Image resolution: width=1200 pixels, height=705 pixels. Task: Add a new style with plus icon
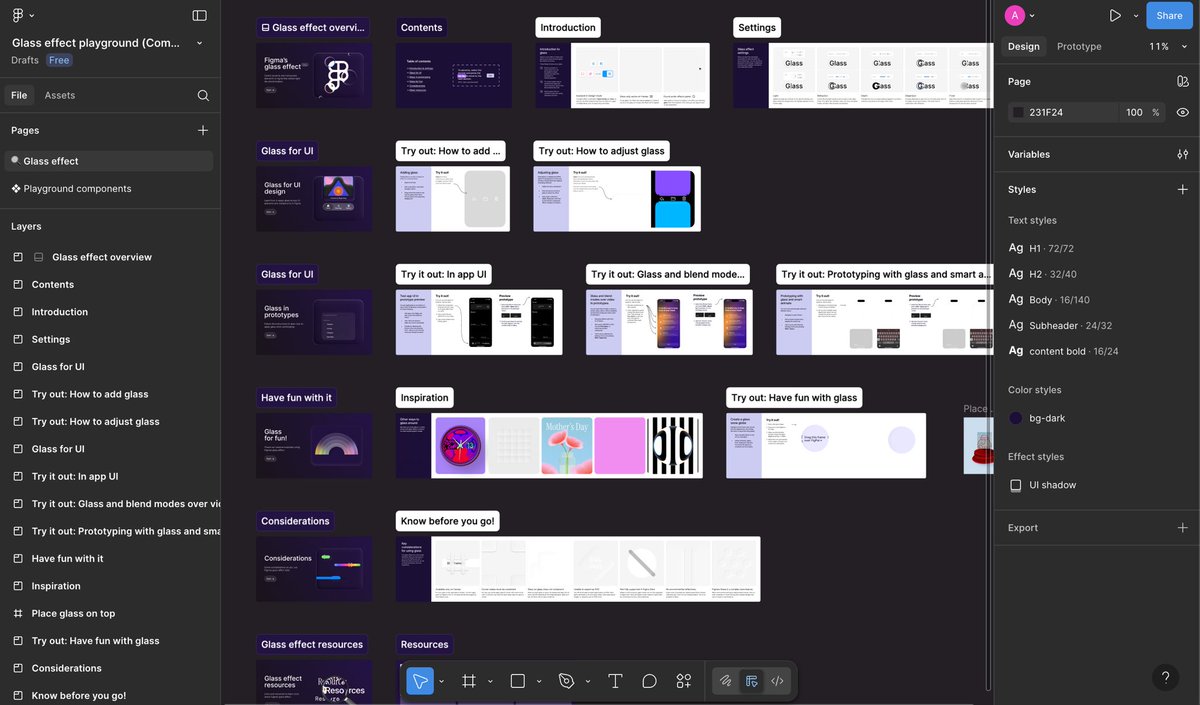click(1183, 189)
